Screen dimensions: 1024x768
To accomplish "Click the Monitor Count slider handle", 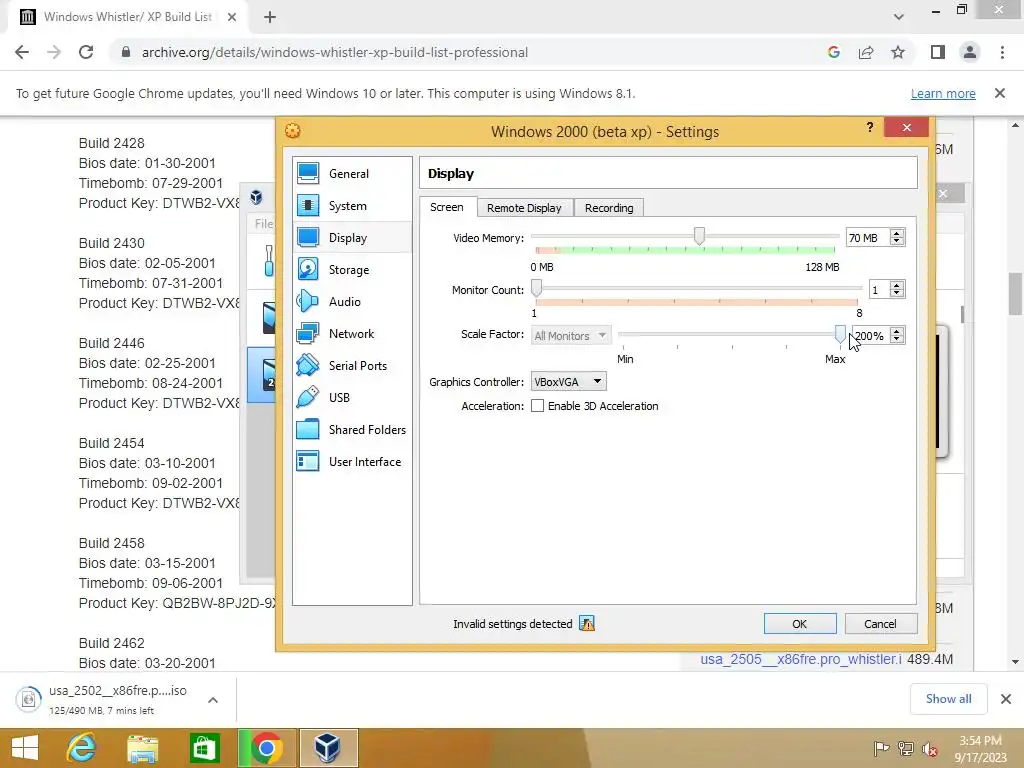I will click(x=536, y=288).
